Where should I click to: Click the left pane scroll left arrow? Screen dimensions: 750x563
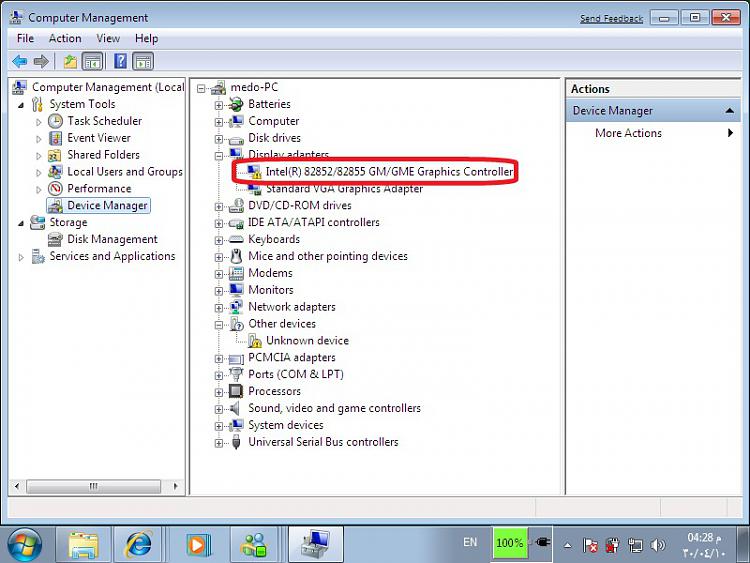coord(17,486)
